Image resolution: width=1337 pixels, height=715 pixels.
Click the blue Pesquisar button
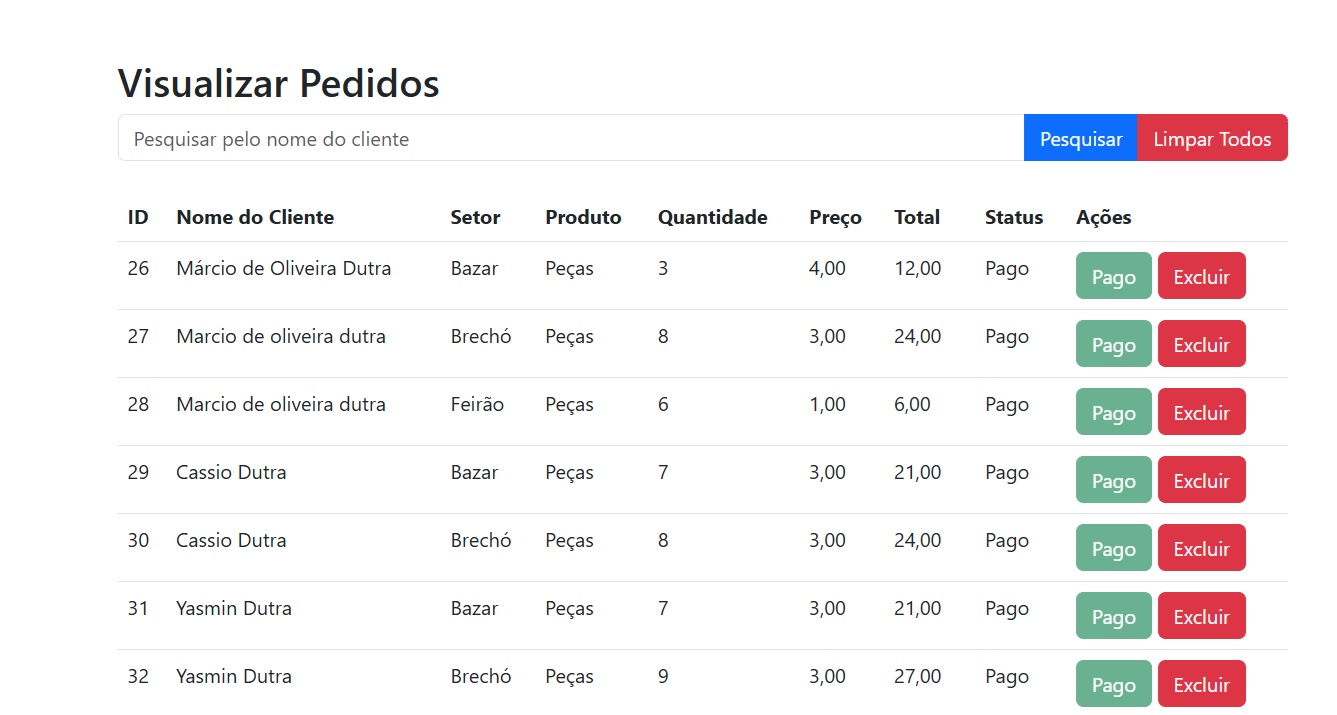[1080, 138]
